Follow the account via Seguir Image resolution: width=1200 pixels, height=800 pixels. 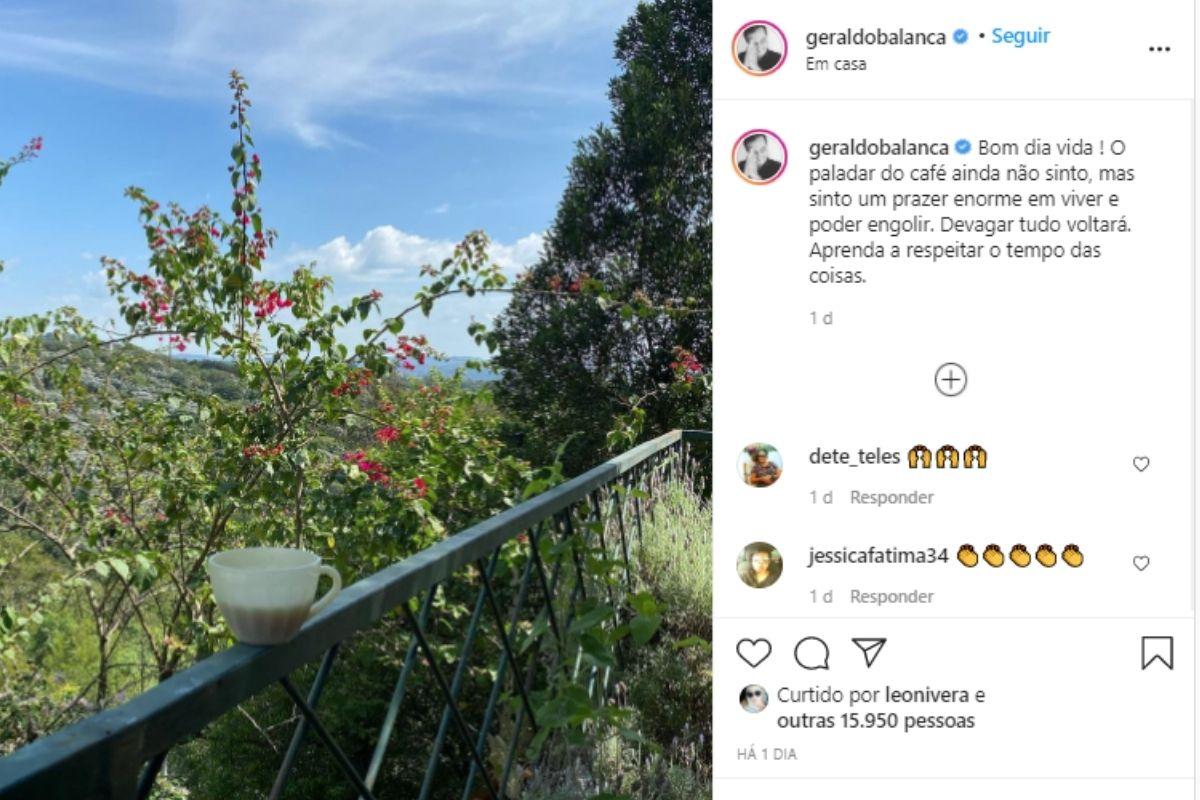pos(1020,36)
